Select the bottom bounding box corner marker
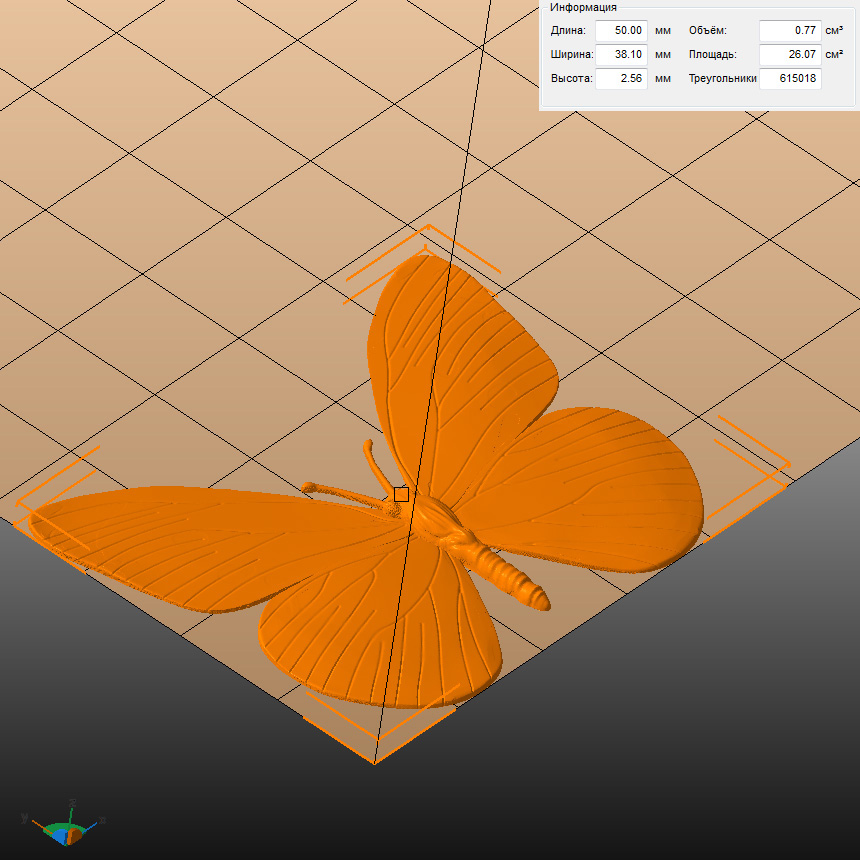Viewport: 860px width, 860px height. (375, 752)
